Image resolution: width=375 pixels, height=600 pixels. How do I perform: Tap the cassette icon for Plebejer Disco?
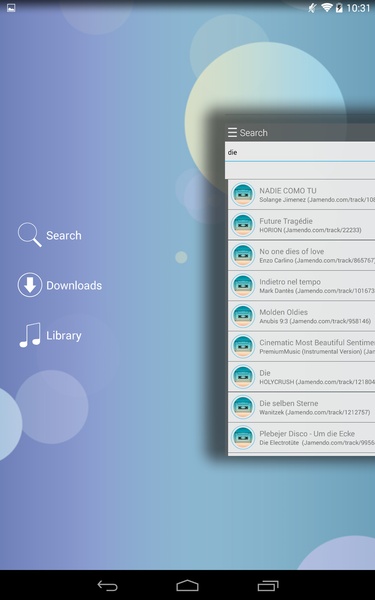tap(243, 437)
